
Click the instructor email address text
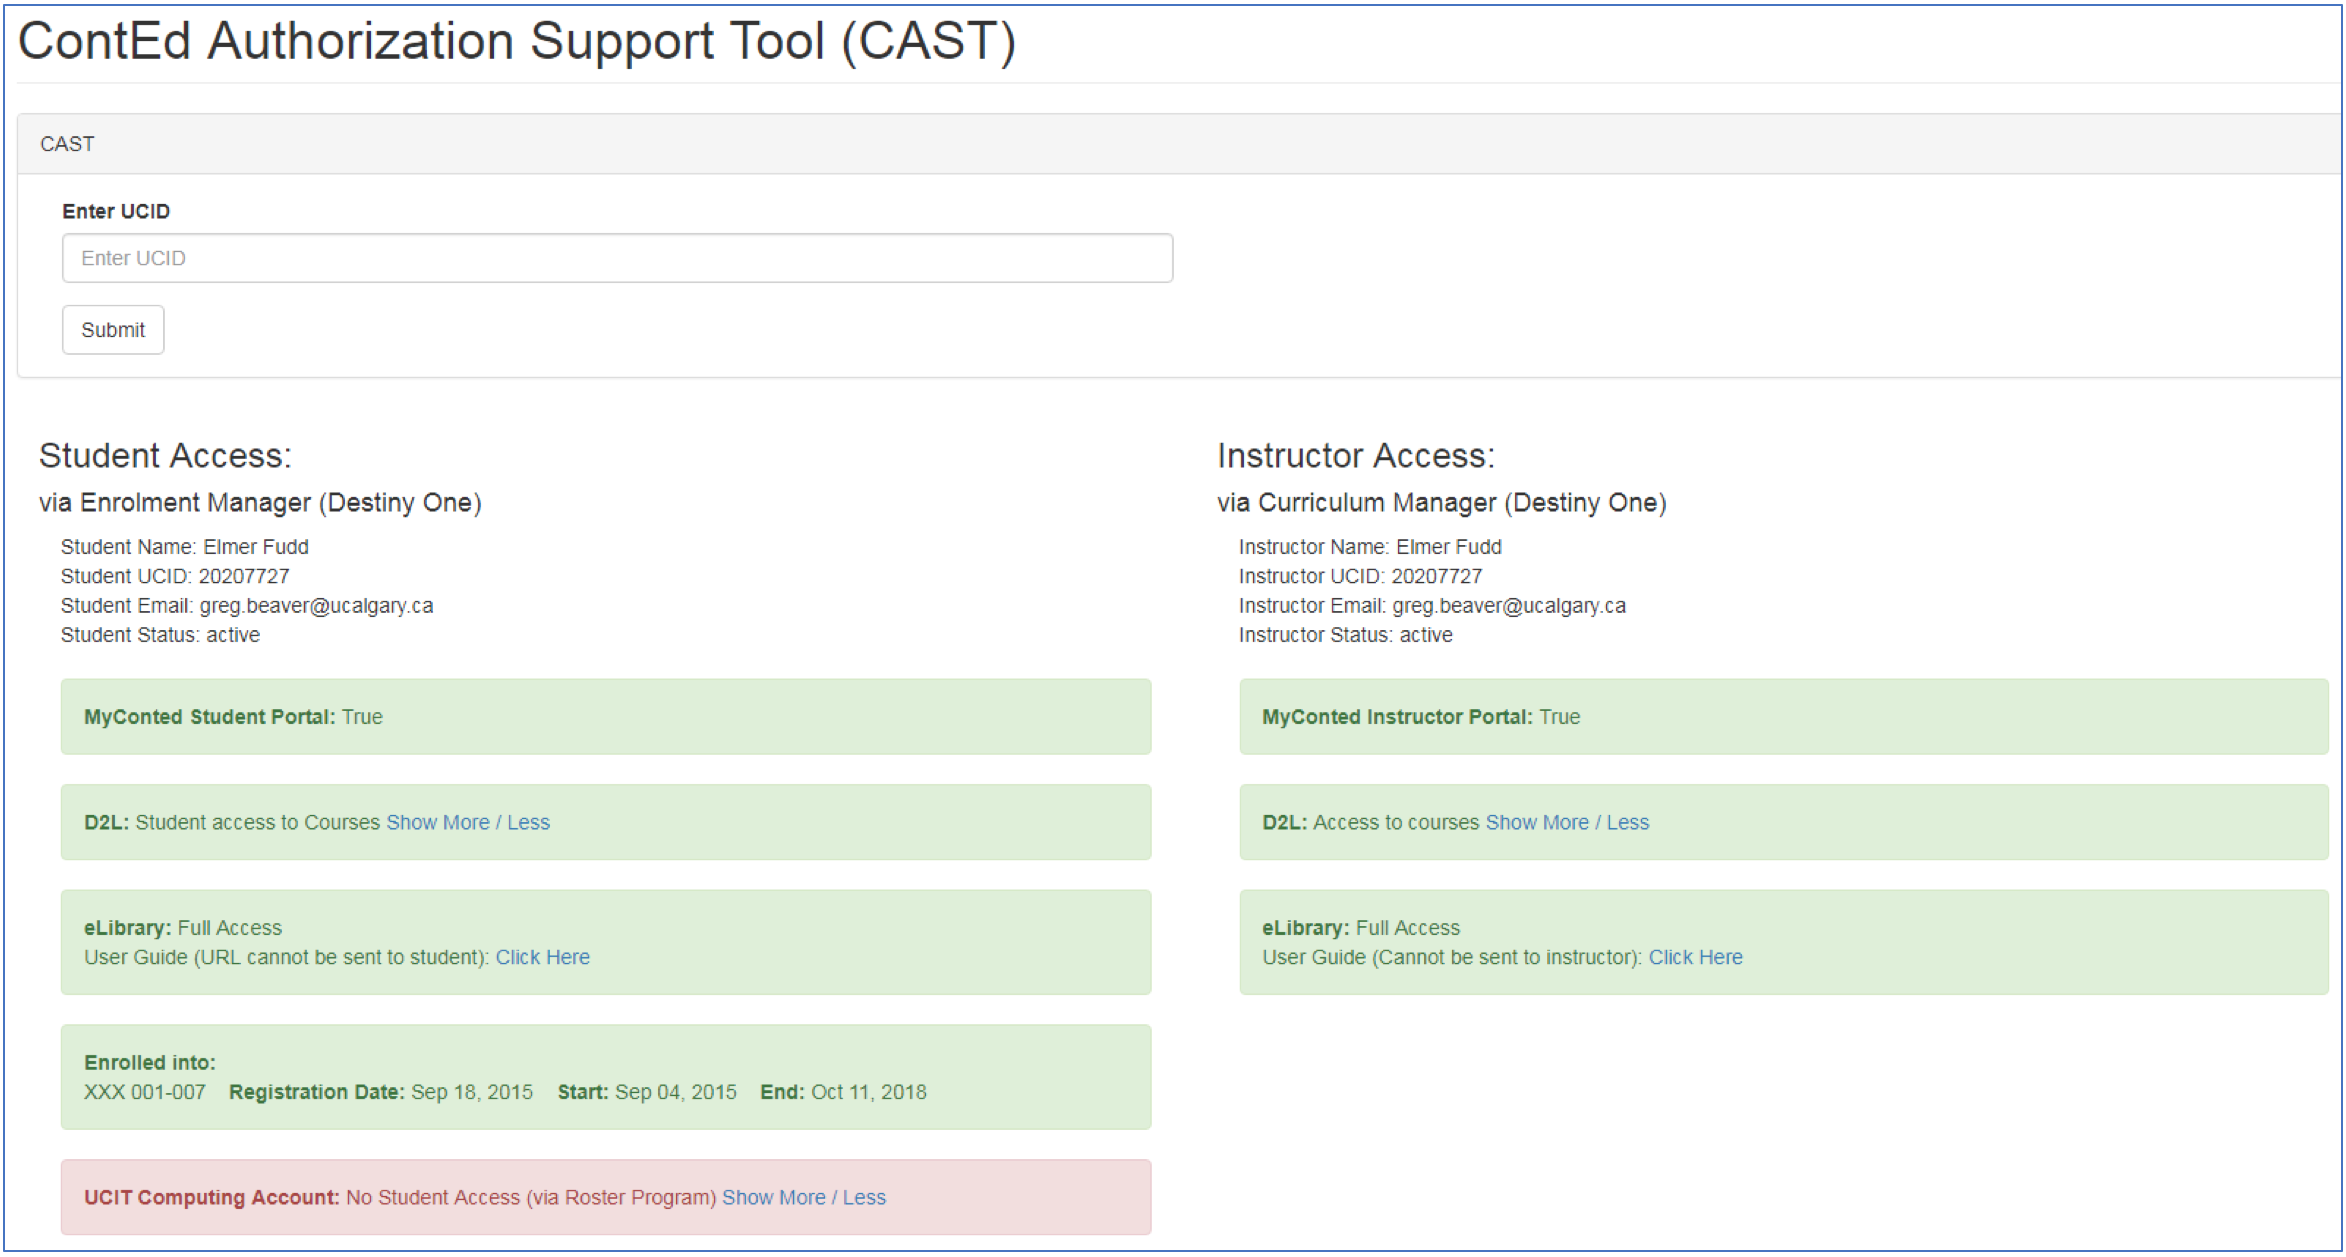(1509, 606)
